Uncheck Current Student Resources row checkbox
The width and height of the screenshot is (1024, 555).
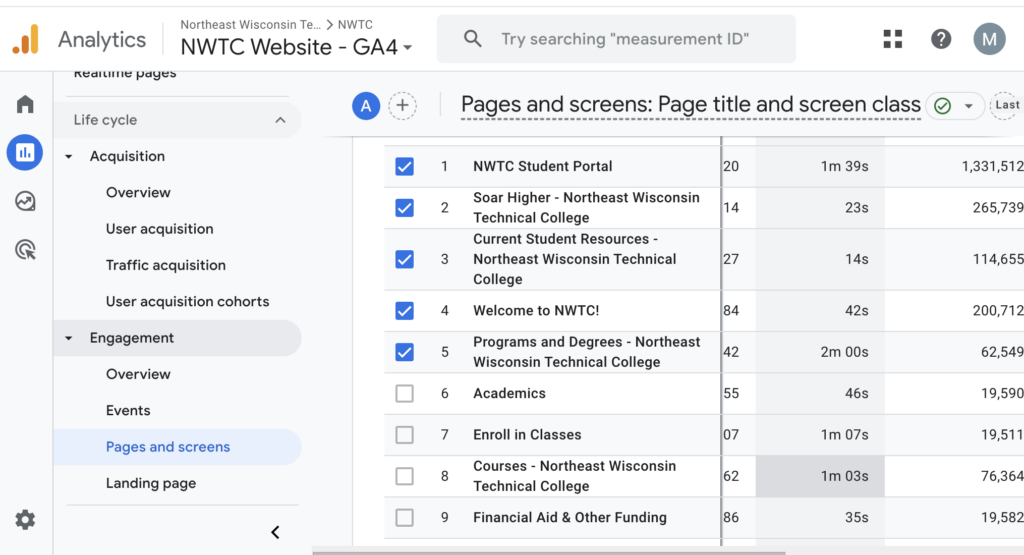(404, 259)
